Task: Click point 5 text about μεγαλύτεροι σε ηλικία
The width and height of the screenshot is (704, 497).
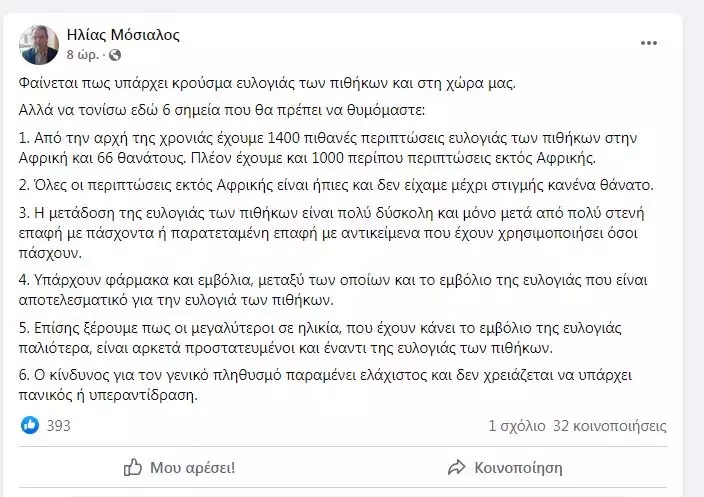Action: click(x=320, y=338)
